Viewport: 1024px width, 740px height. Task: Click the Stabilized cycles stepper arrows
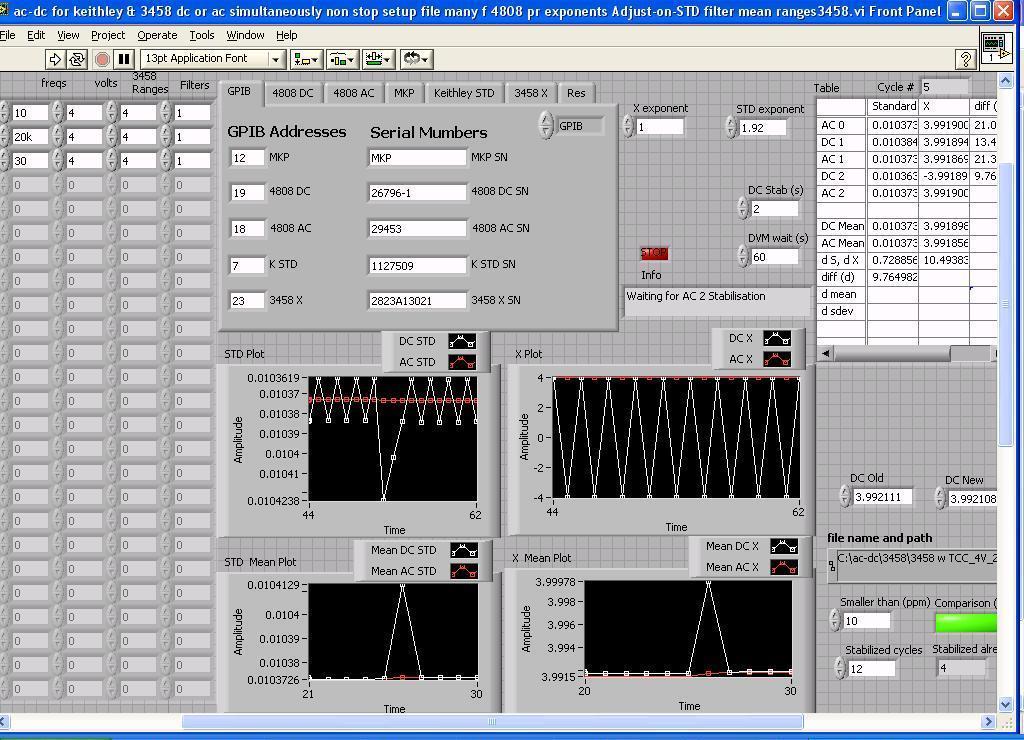point(840,668)
